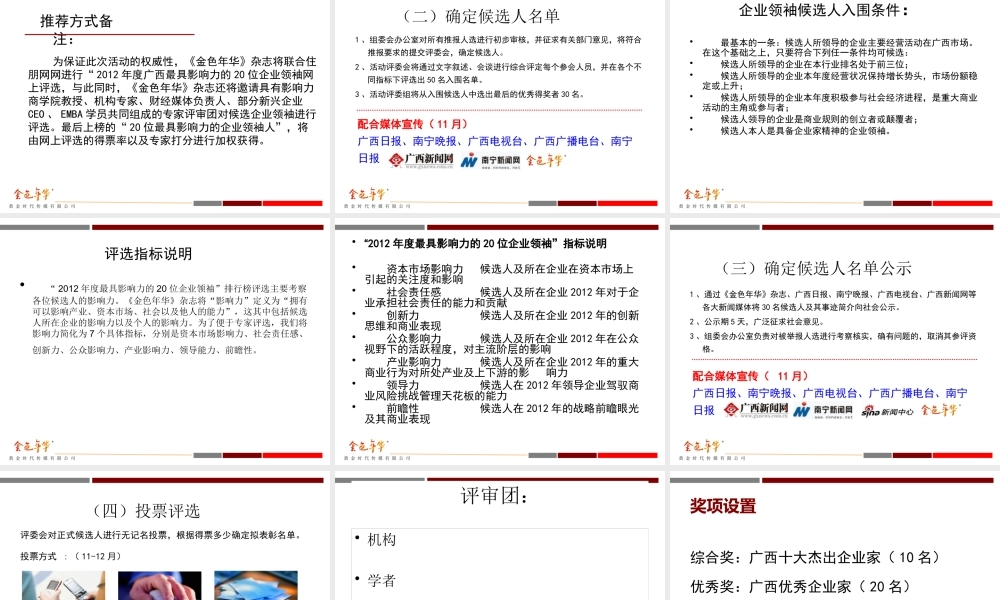The width and height of the screenshot is (1000, 600).
Task: Click 配合媒体宣传(11月) in 名单公示 slide
Action: (x=751, y=376)
